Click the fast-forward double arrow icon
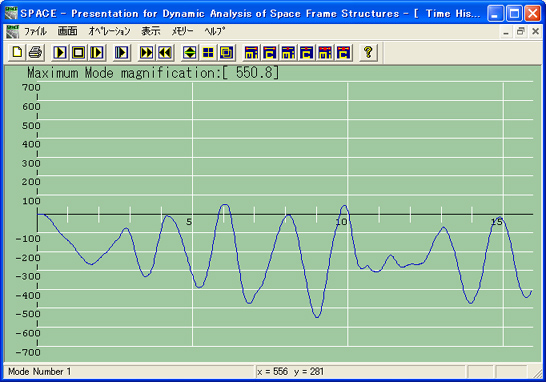The image size is (546, 382). click(x=147, y=53)
